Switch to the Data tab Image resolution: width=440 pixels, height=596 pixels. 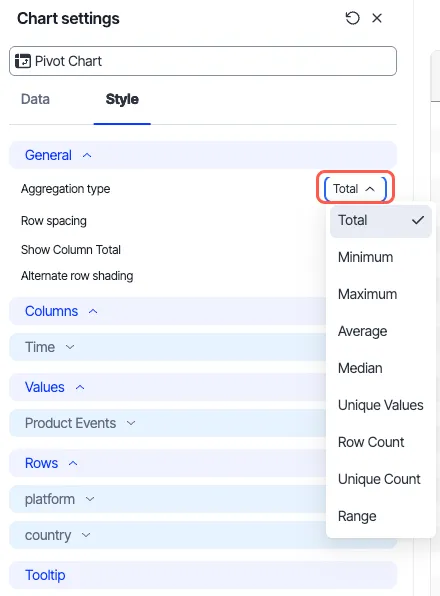pos(35,99)
